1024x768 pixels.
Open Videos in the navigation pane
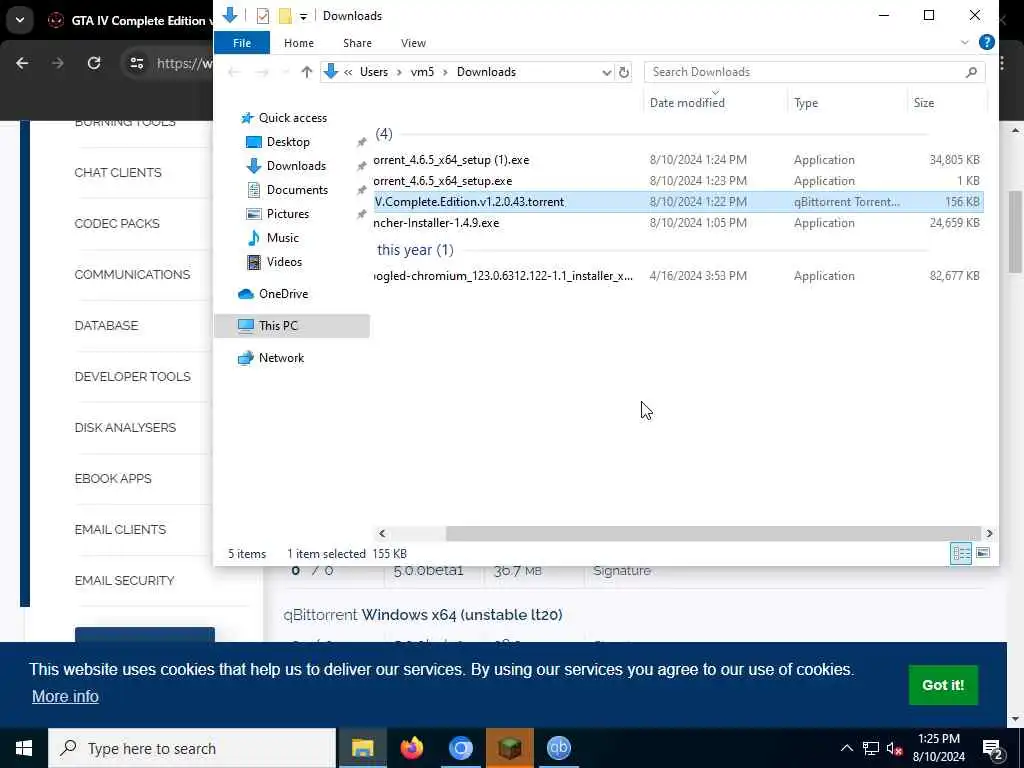tap(284, 262)
